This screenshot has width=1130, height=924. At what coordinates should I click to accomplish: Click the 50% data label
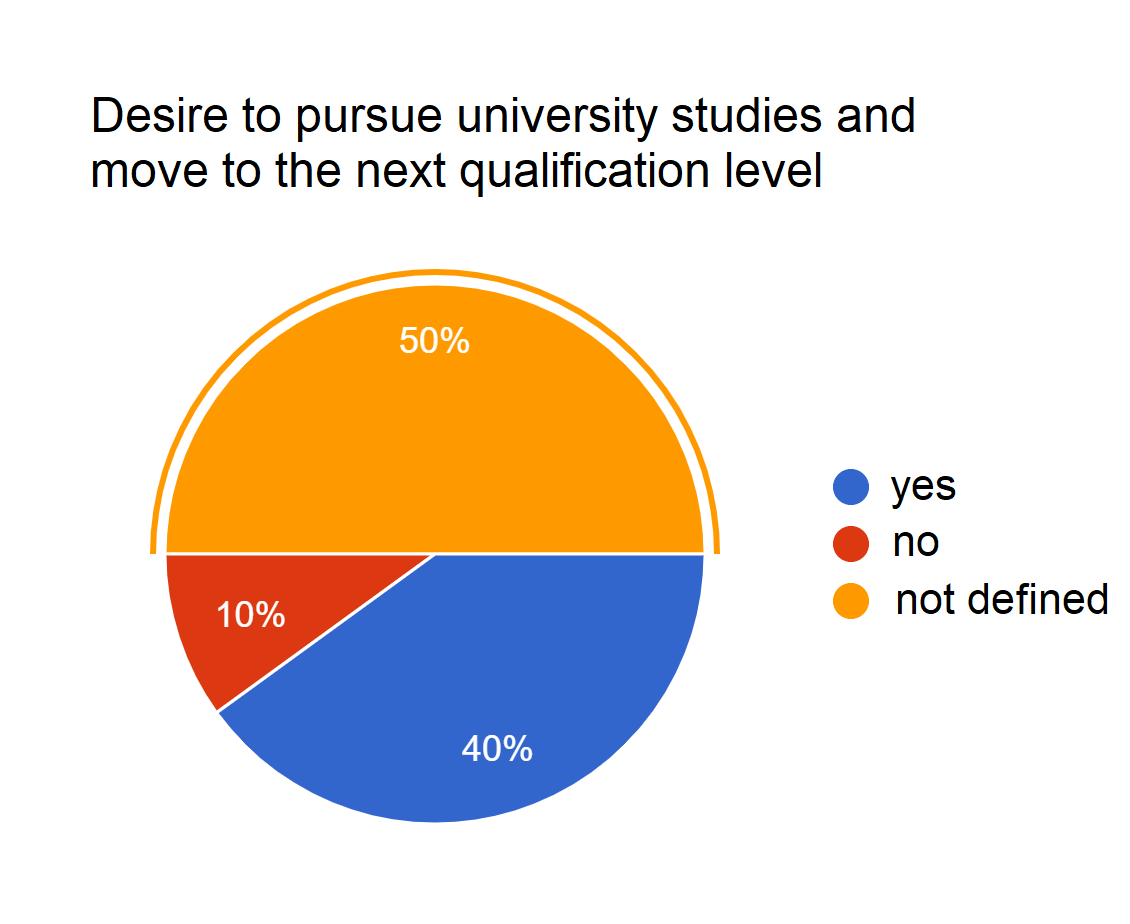[434, 341]
